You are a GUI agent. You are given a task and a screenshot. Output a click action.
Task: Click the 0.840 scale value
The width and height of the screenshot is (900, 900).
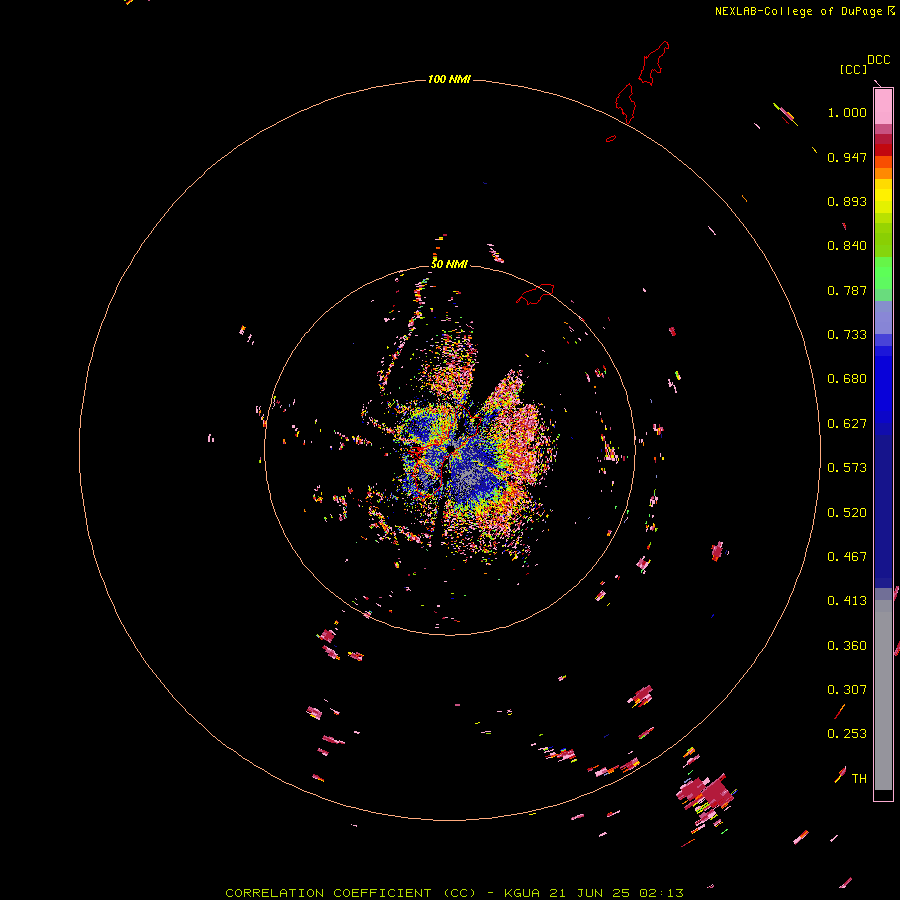[847, 246]
